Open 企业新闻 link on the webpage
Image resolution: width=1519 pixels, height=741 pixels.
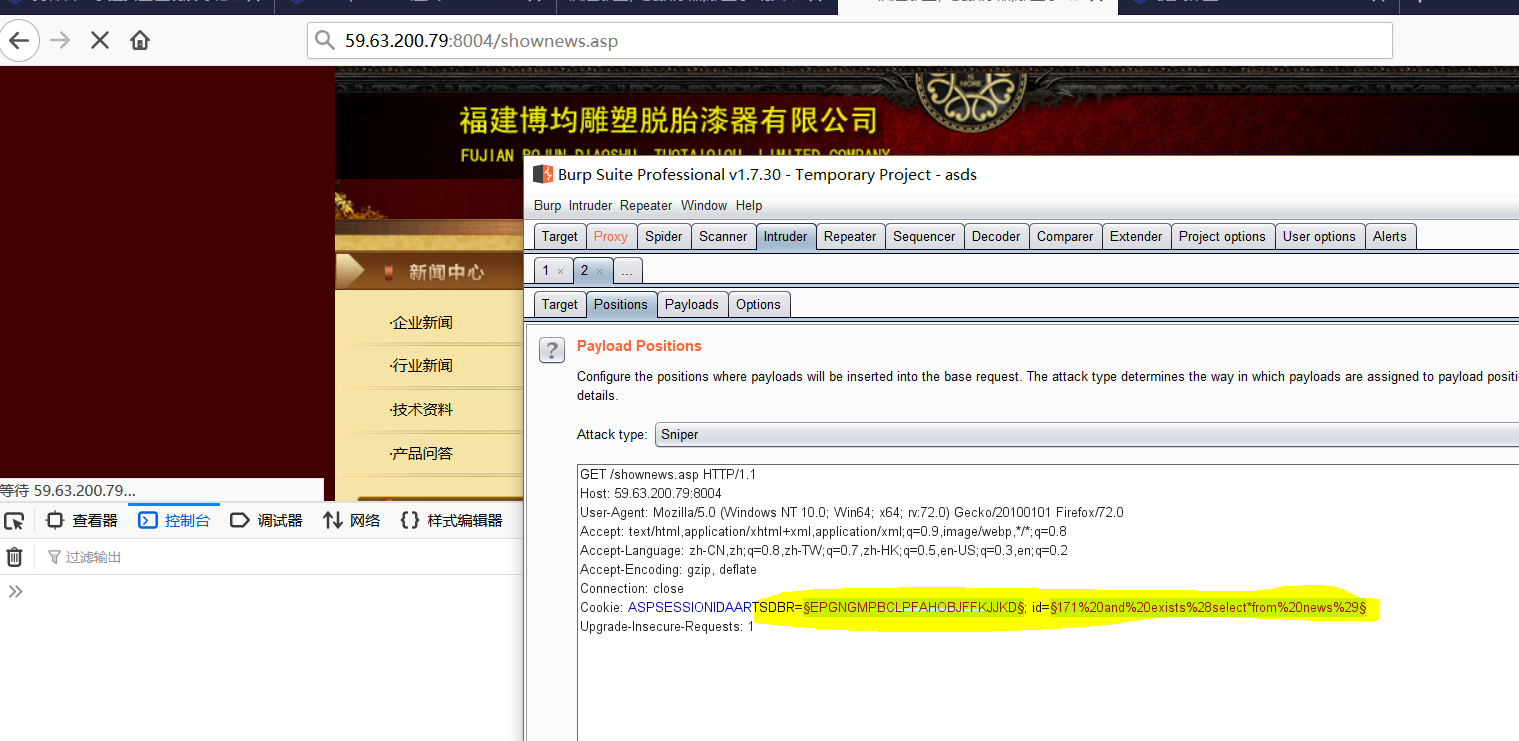point(421,322)
